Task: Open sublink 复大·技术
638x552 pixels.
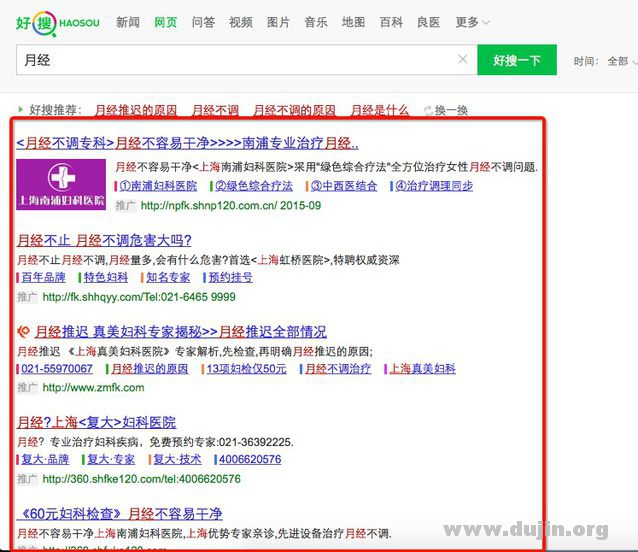Action: click(x=177, y=460)
